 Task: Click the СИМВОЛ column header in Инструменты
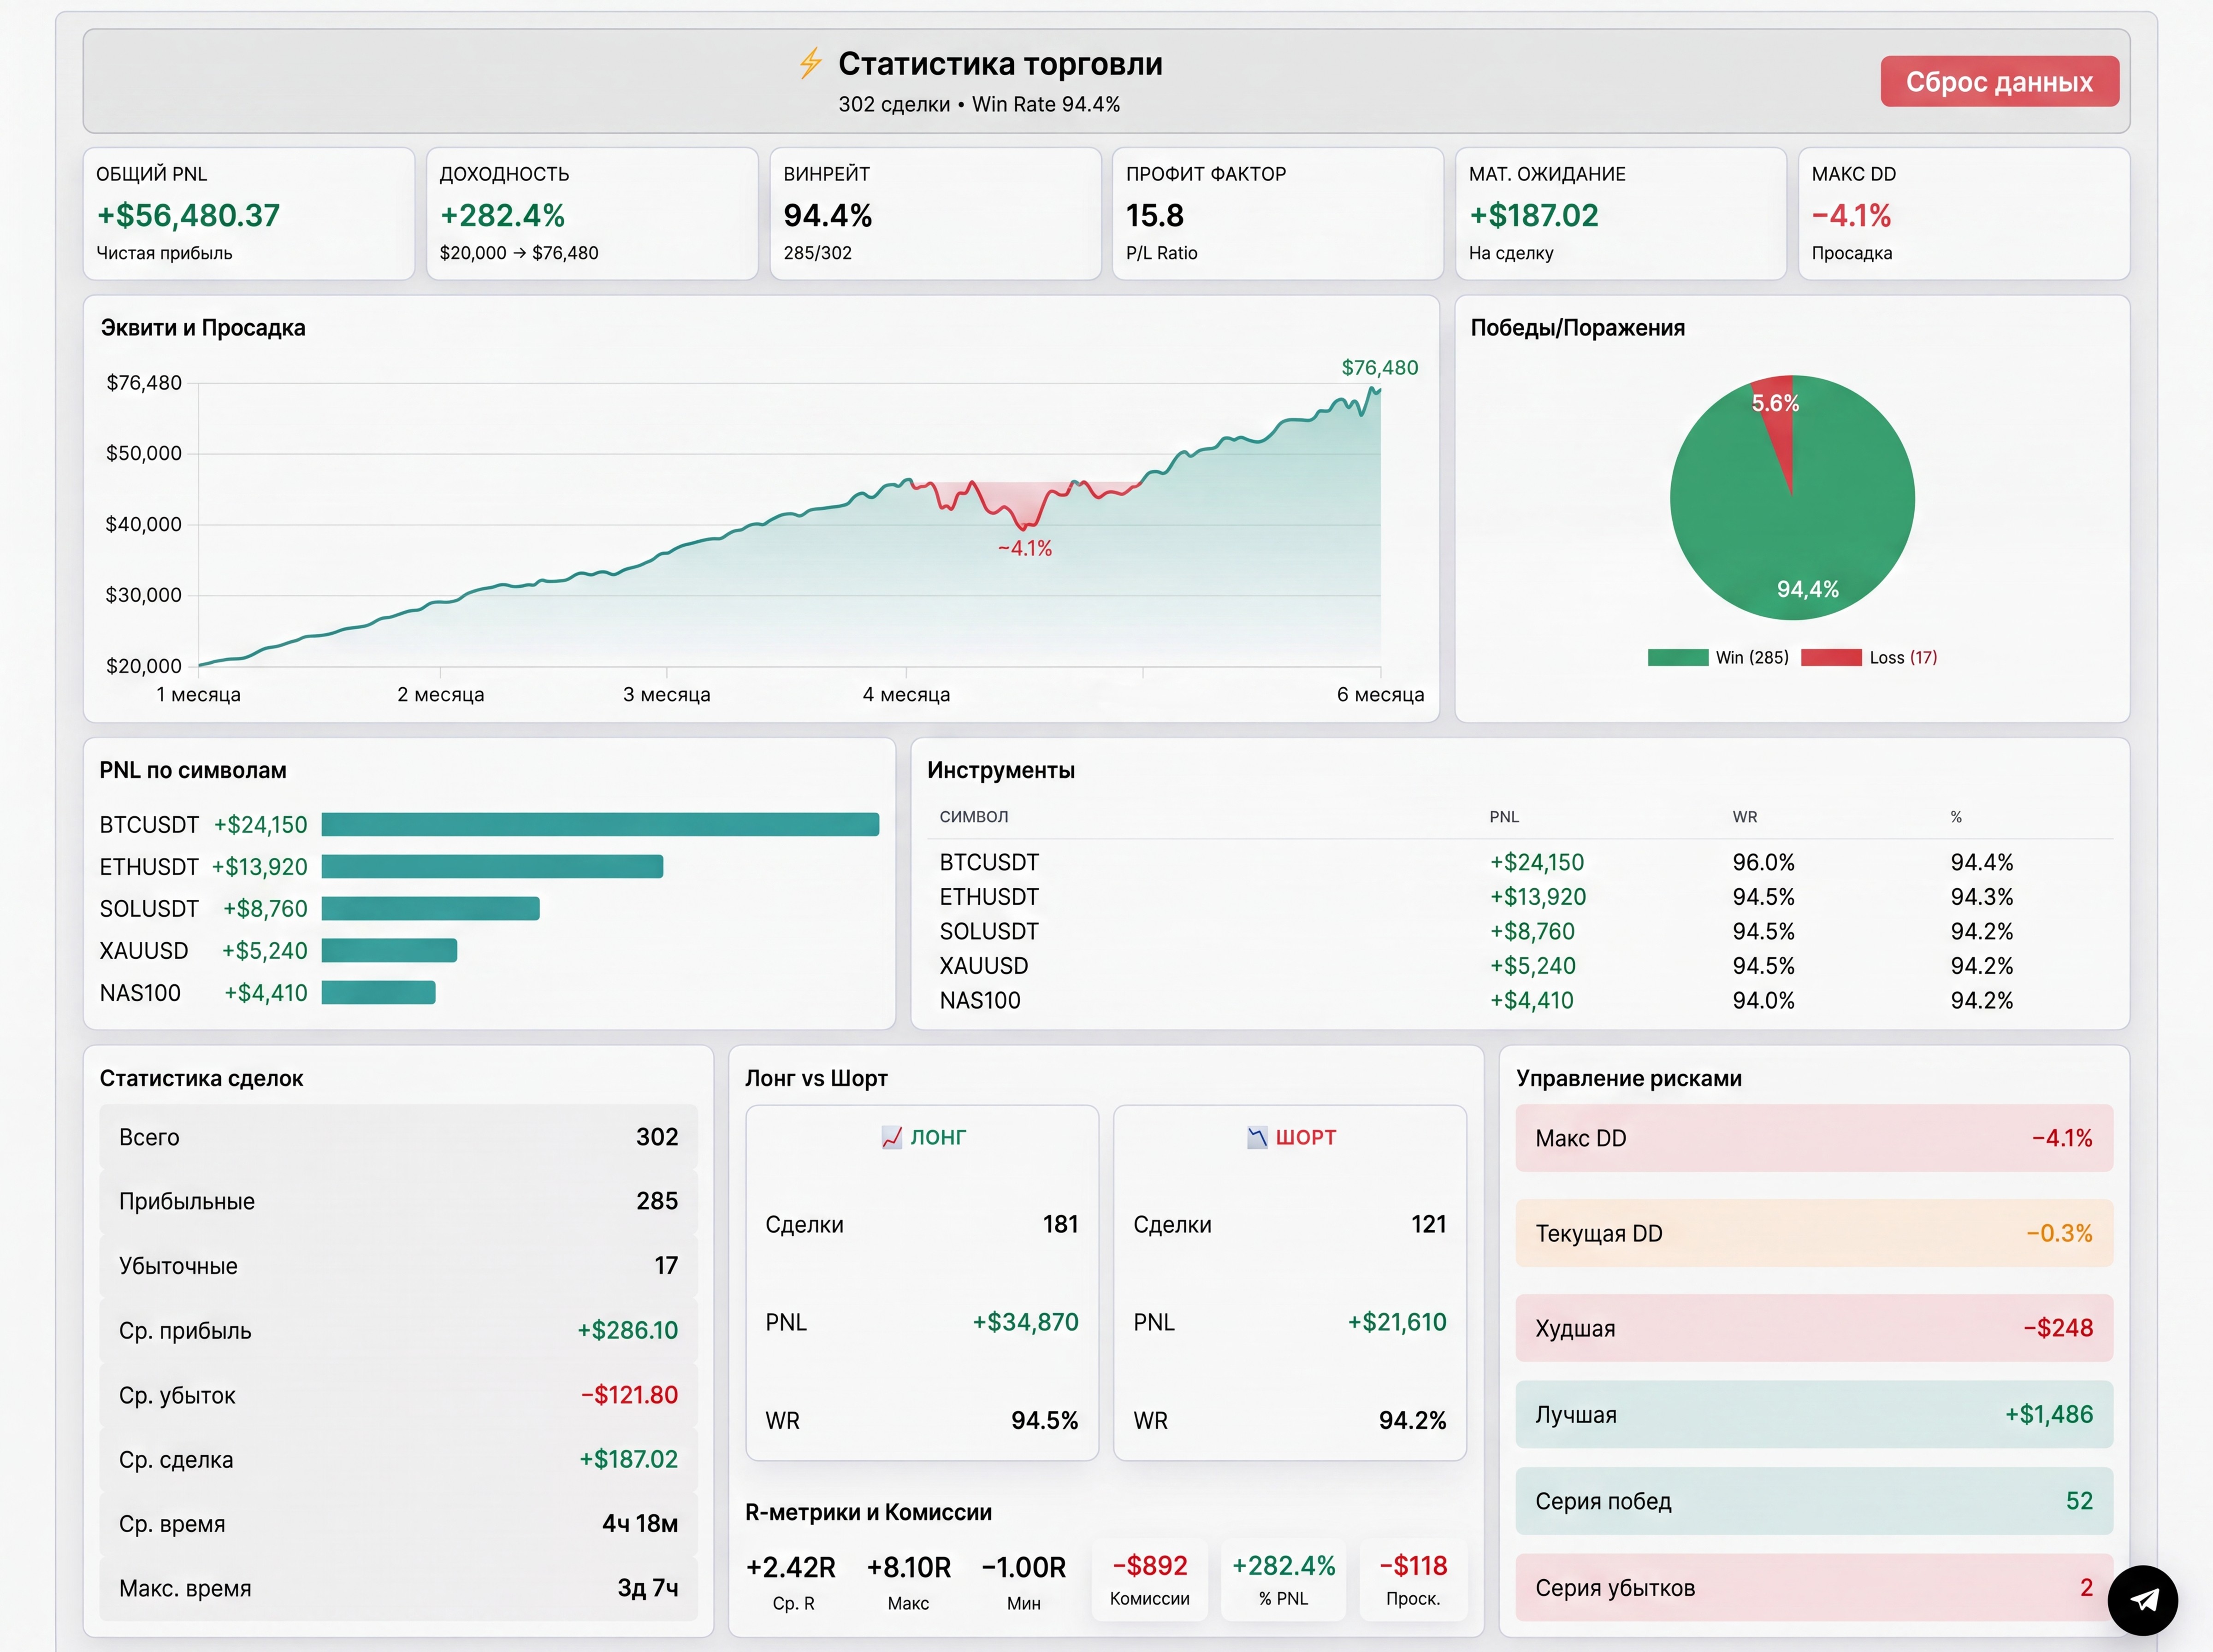coord(974,817)
